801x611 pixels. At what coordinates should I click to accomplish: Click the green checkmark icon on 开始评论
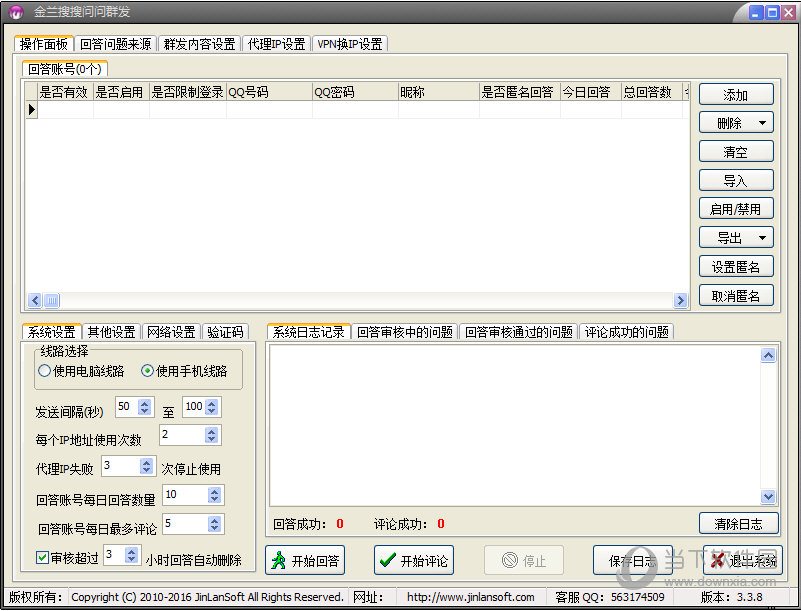(x=388, y=560)
